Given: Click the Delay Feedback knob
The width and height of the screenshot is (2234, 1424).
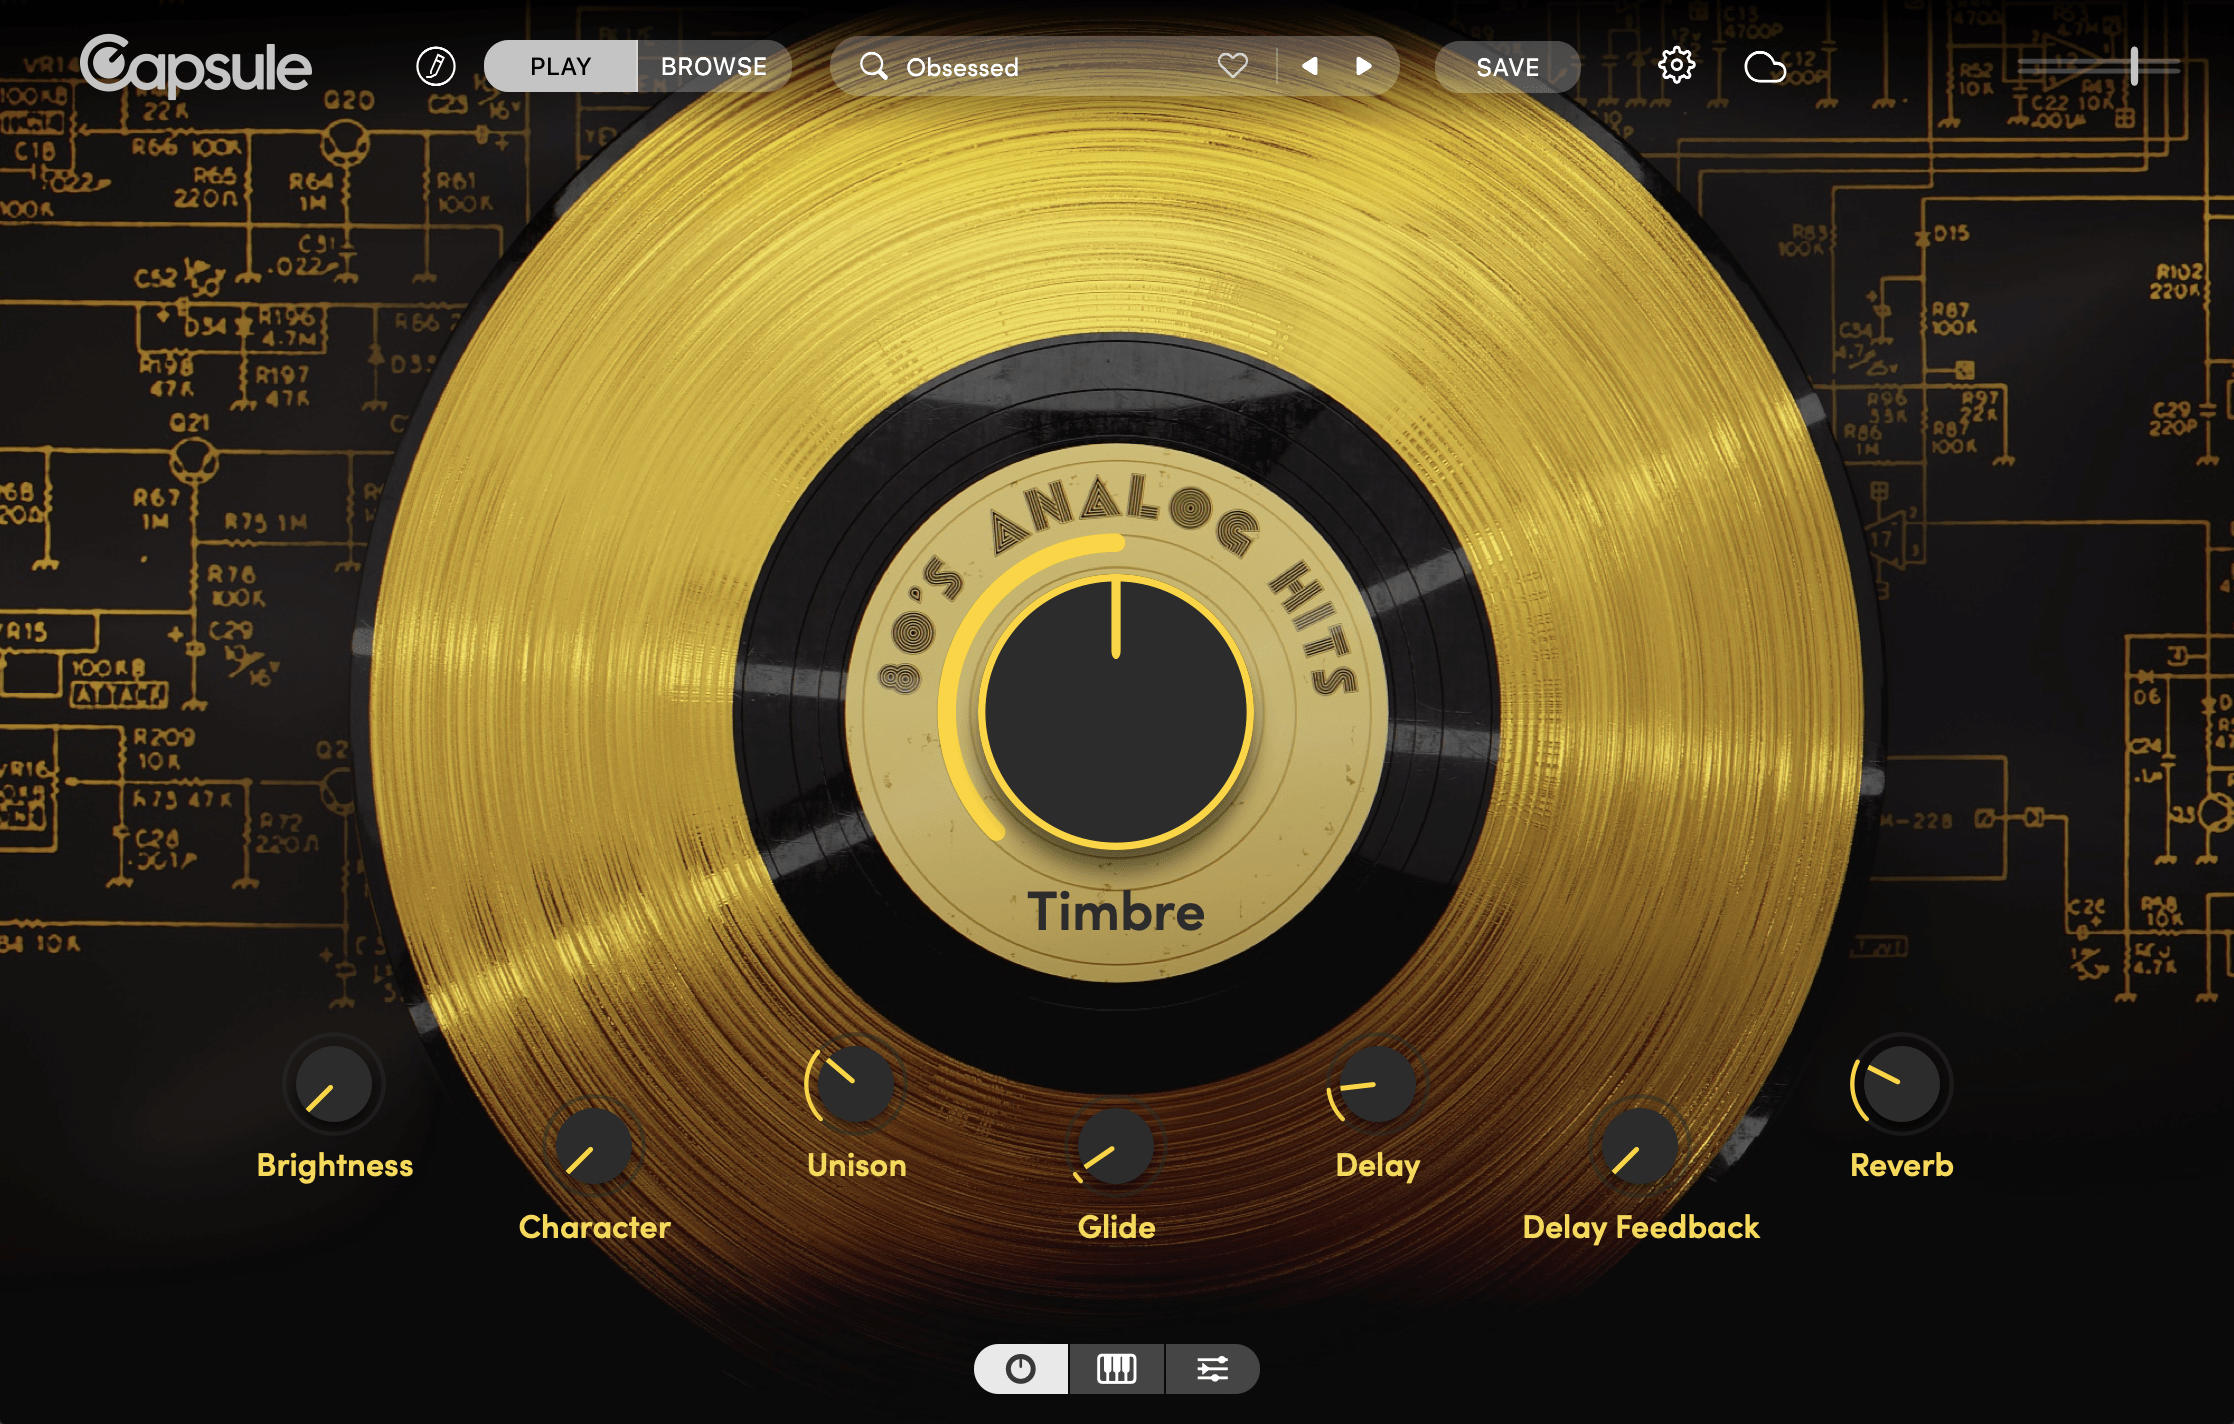Looking at the screenshot, I should [1639, 1147].
